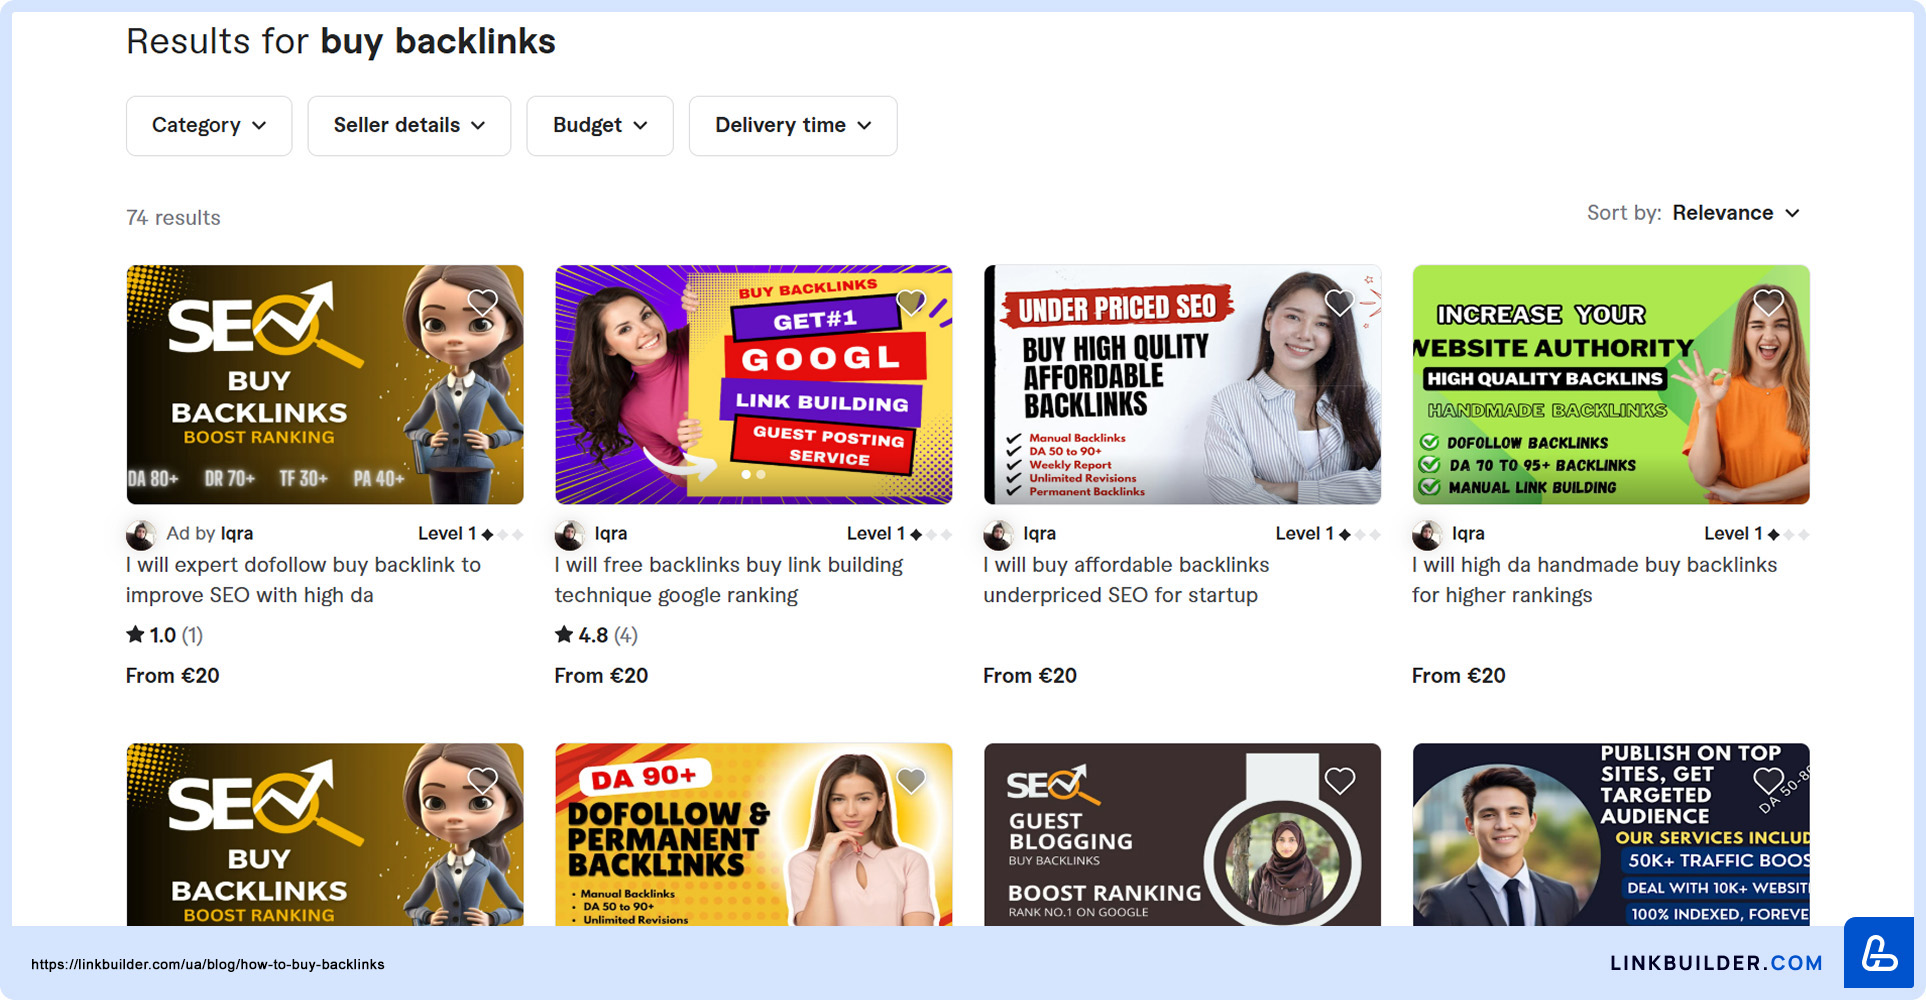The image size is (1926, 1000).
Task: Open the Category filter dropdown
Action: (x=209, y=126)
